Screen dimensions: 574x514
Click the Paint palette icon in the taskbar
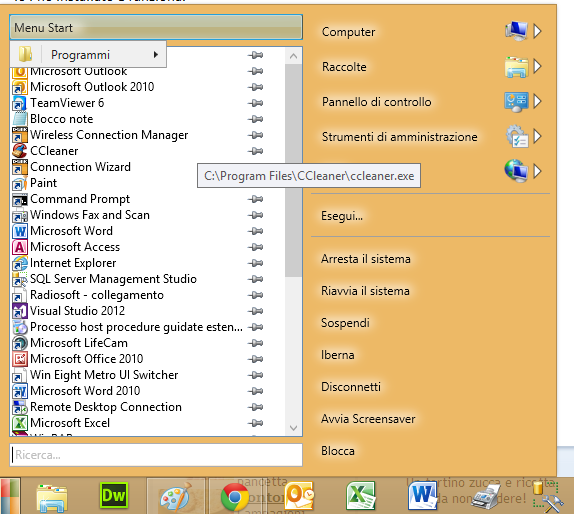point(176,496)
